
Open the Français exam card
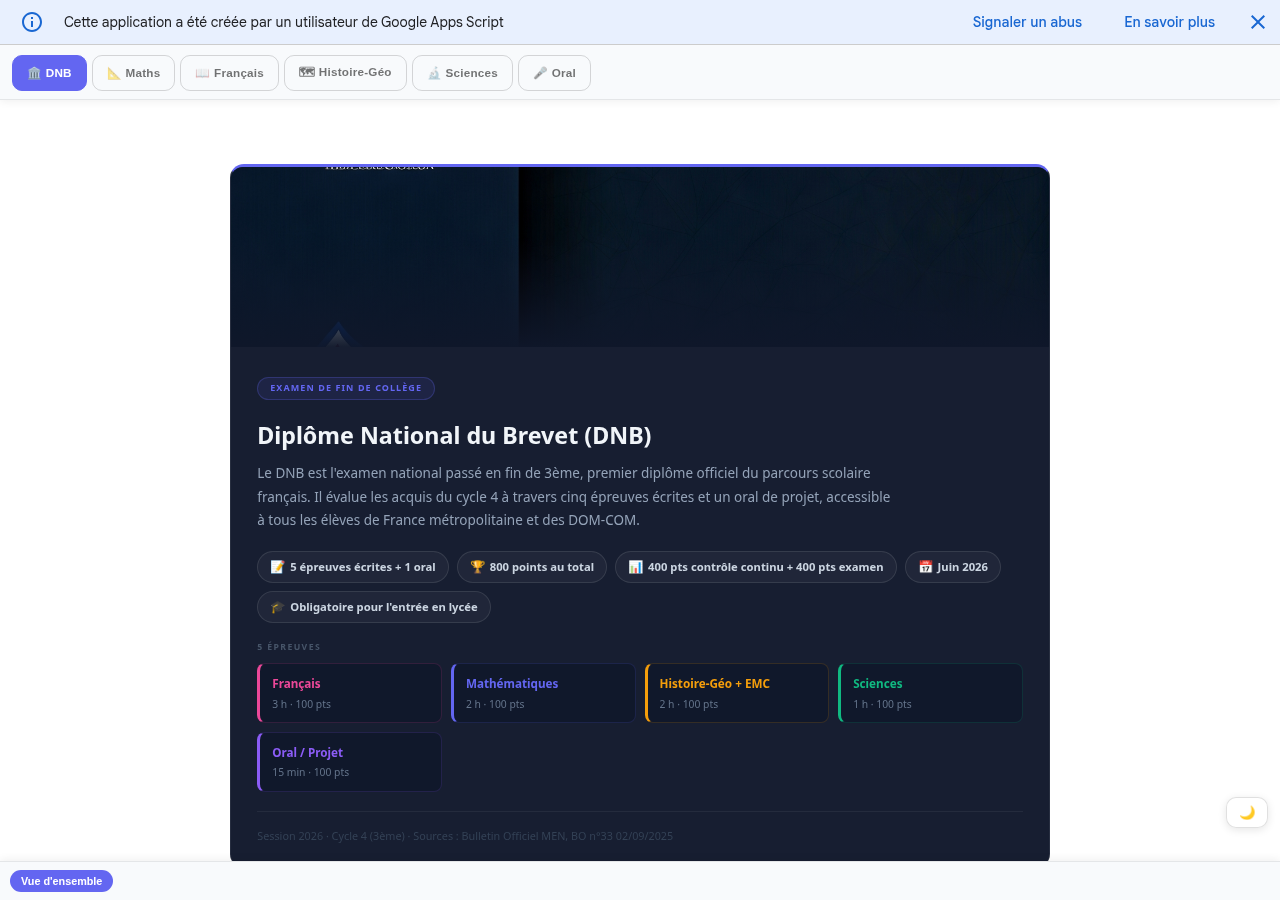(x=349, y=693)
